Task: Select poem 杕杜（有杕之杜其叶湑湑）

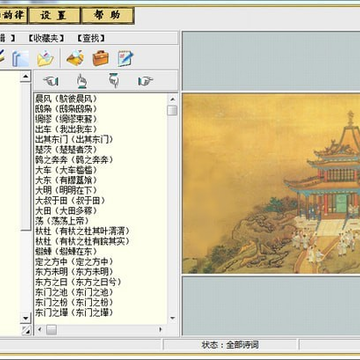Action: [x=82, y=231]
